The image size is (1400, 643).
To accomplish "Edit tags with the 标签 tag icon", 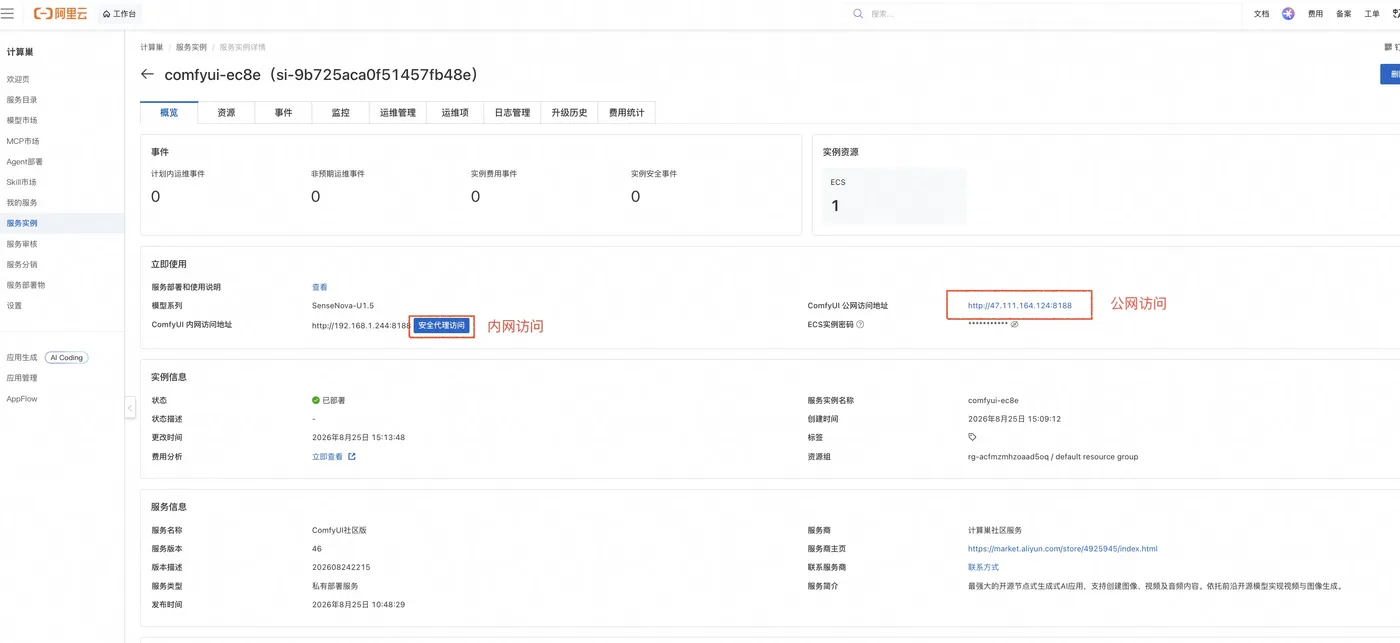I will [972, 437].
